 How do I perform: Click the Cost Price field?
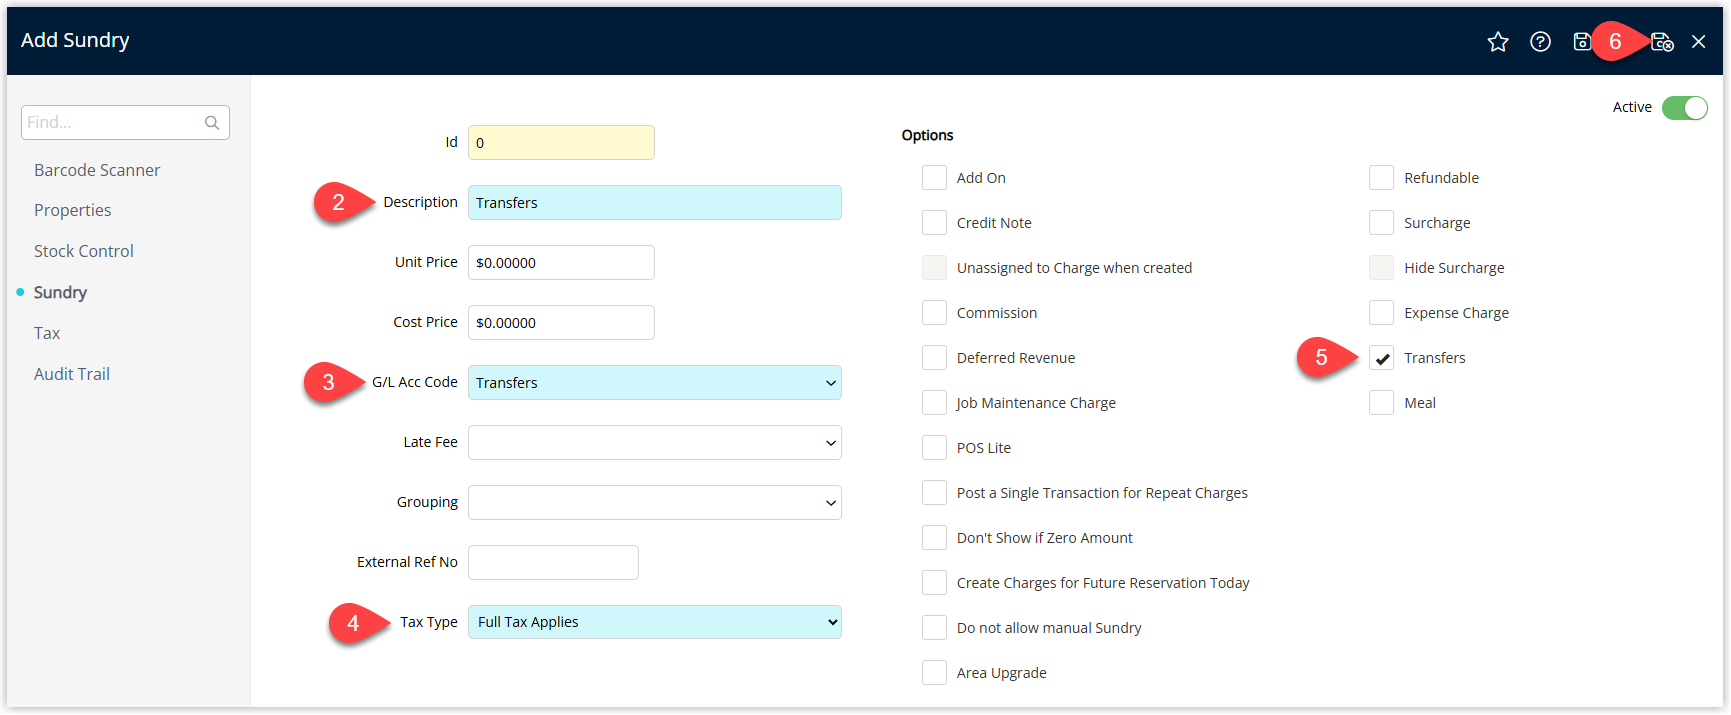[x=561, y=323]
